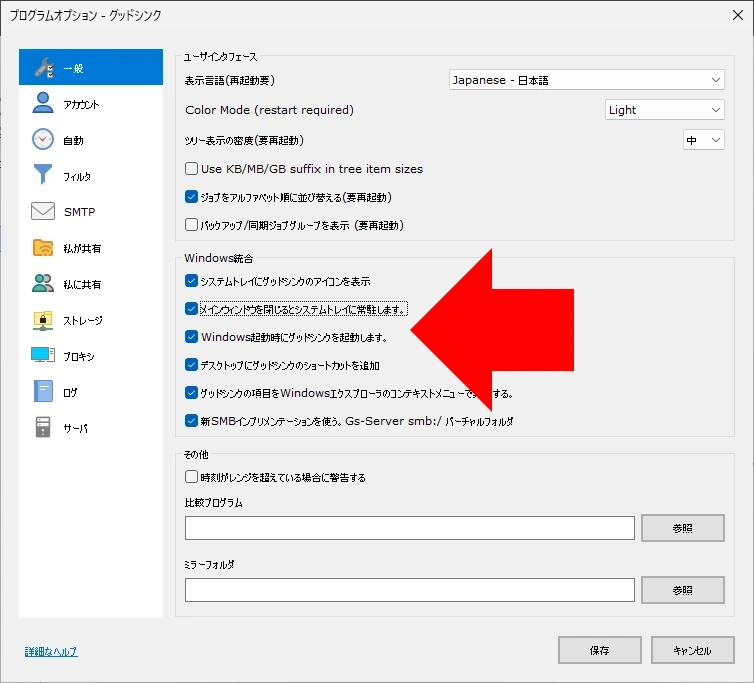Open the サーバ server icon
Viewport: 754px width, 683px height.
(43, 427)
